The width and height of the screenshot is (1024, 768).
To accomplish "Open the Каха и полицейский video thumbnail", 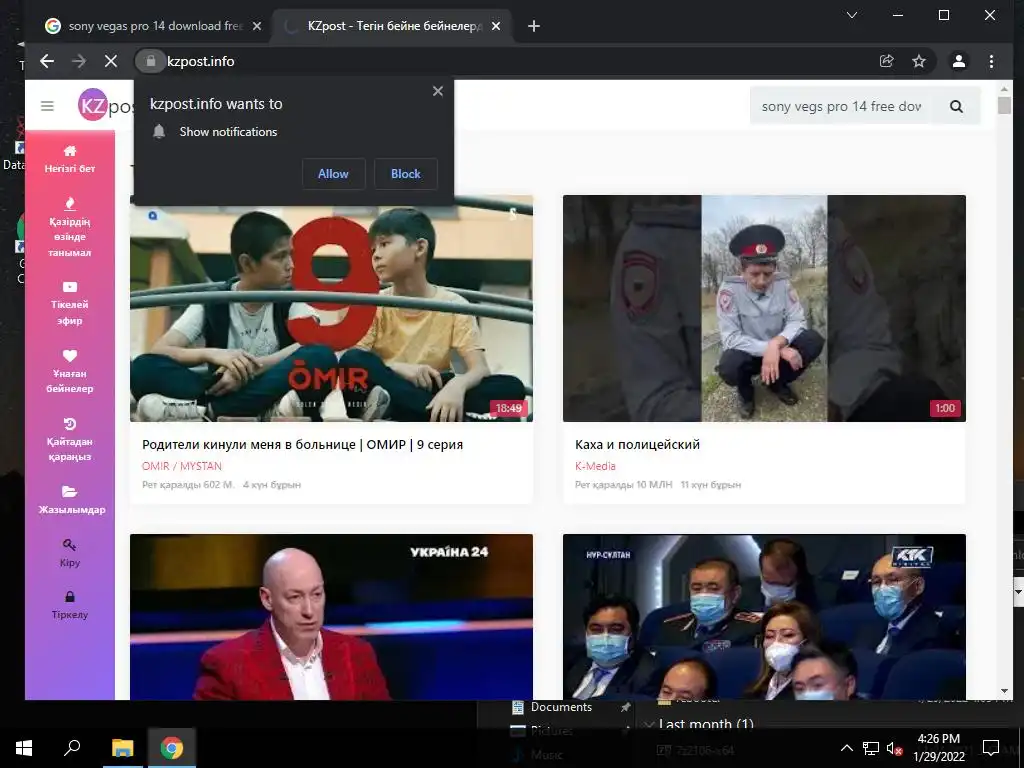I will coord(764,308).
